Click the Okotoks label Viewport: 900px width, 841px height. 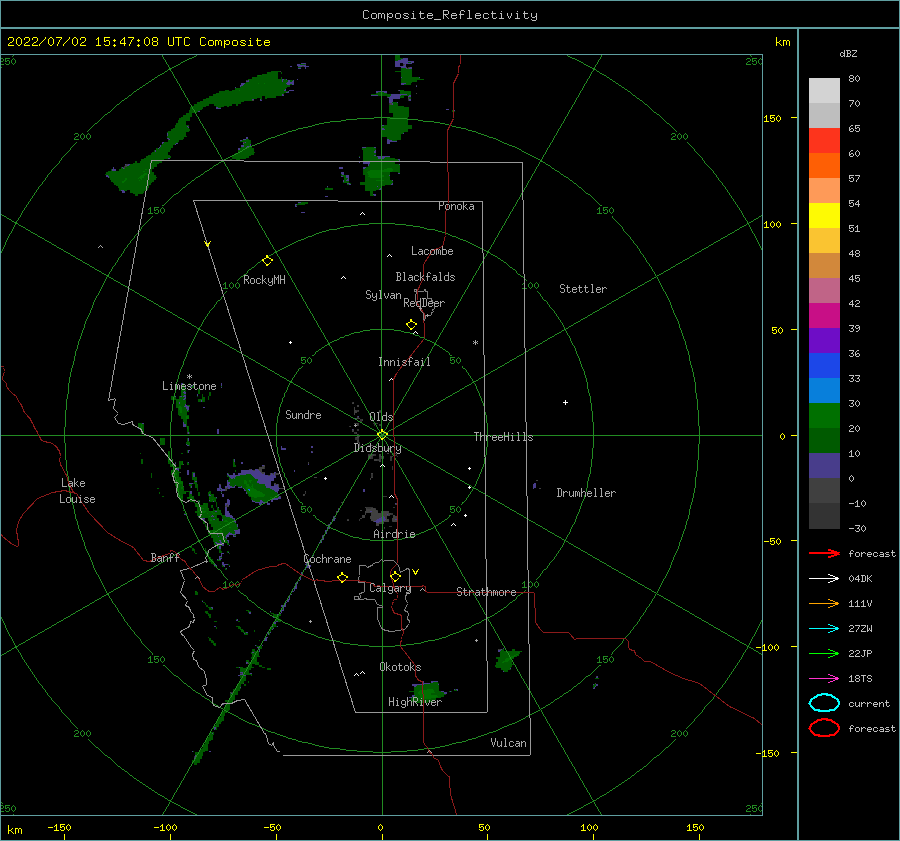tap(400, 667)
